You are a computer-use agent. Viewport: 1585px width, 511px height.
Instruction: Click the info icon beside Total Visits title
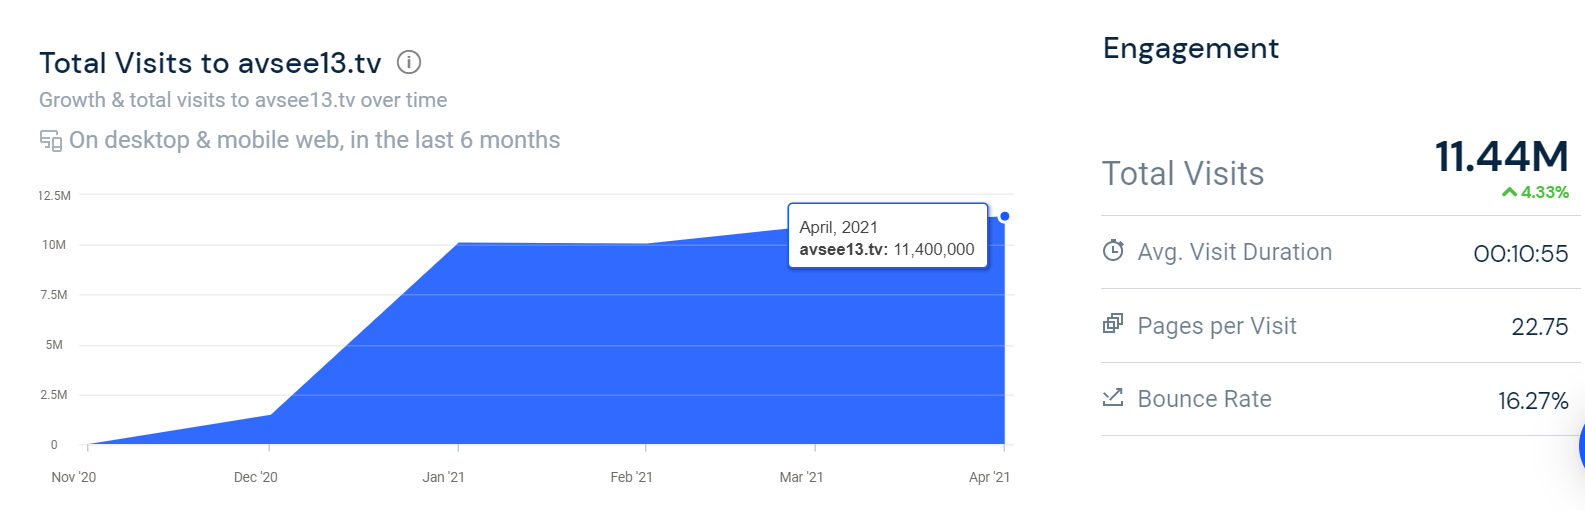(x=409, y=62)
